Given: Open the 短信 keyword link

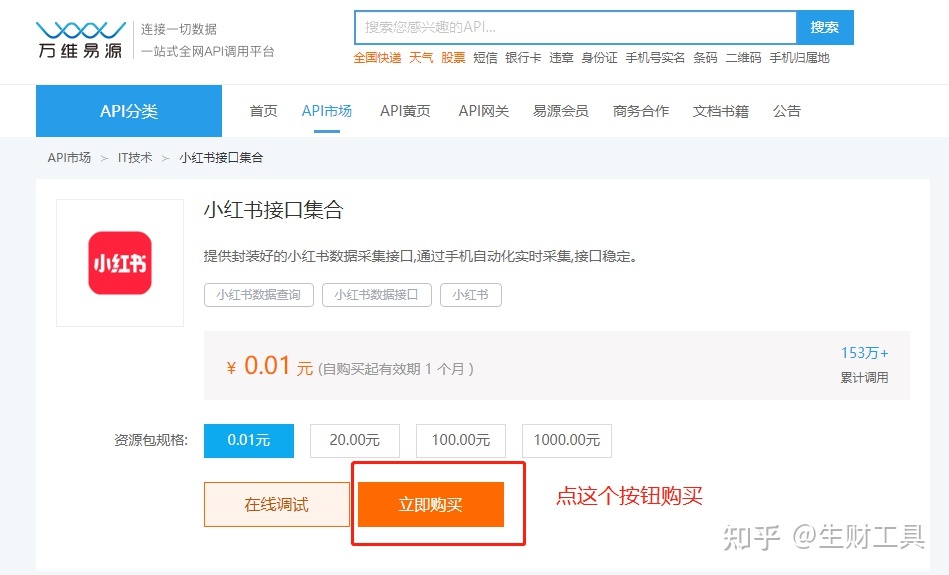Looking at the screenshot, I should pyautogui.click(x=485, y=58).
